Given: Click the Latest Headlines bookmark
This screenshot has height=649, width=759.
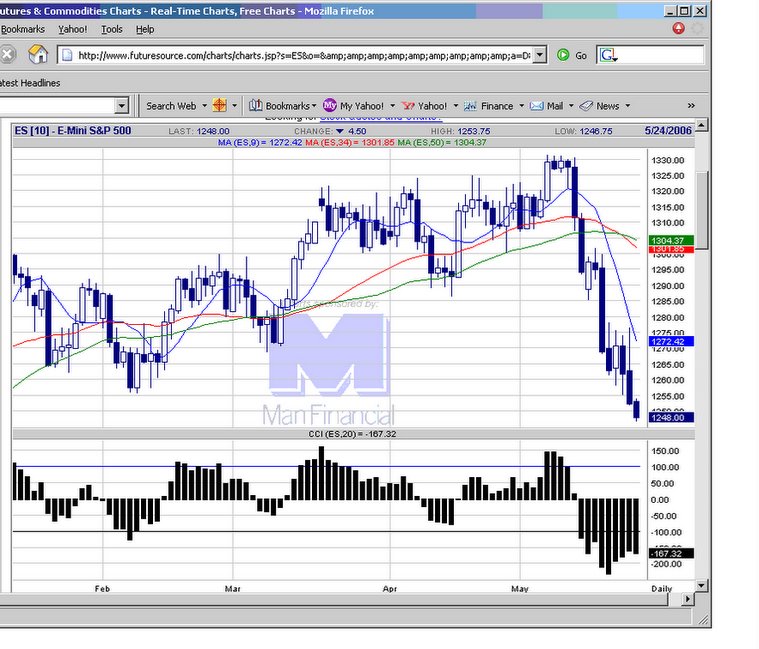Looking at the screenshot, I should 30,83.
